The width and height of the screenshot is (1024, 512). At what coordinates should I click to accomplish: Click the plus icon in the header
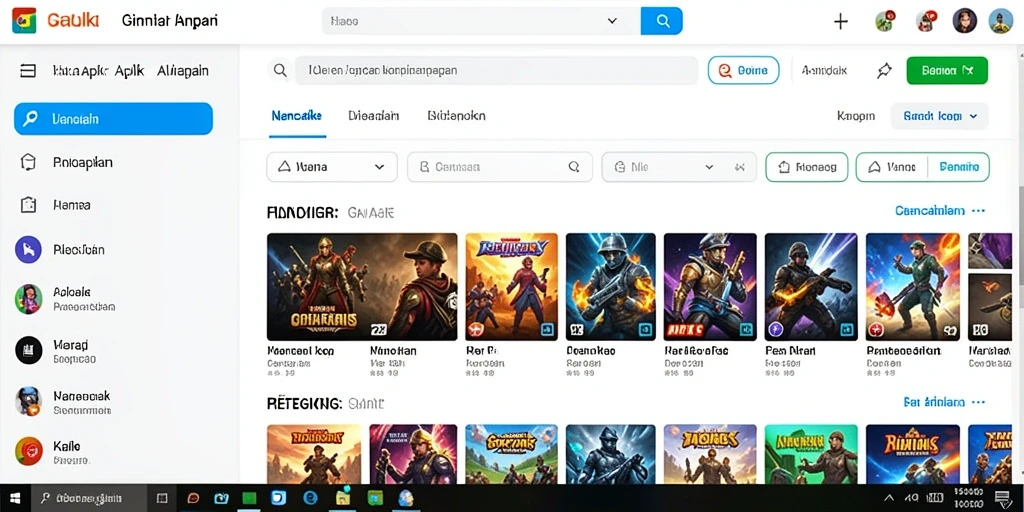[x=840, y=22]
